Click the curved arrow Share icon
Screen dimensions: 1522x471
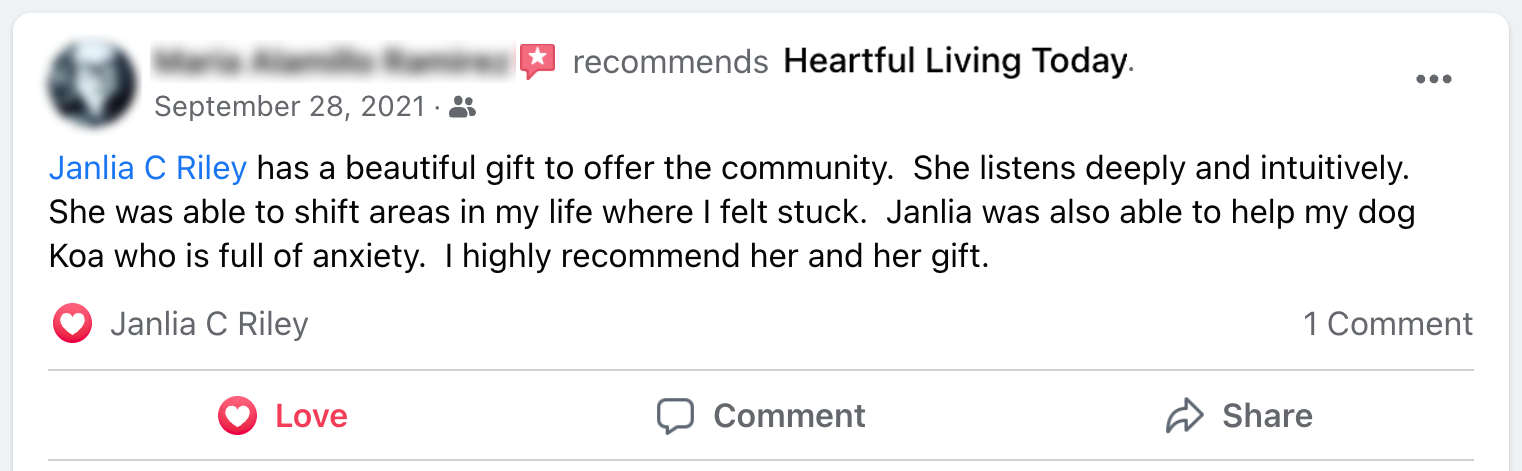tap(1185, 416)
